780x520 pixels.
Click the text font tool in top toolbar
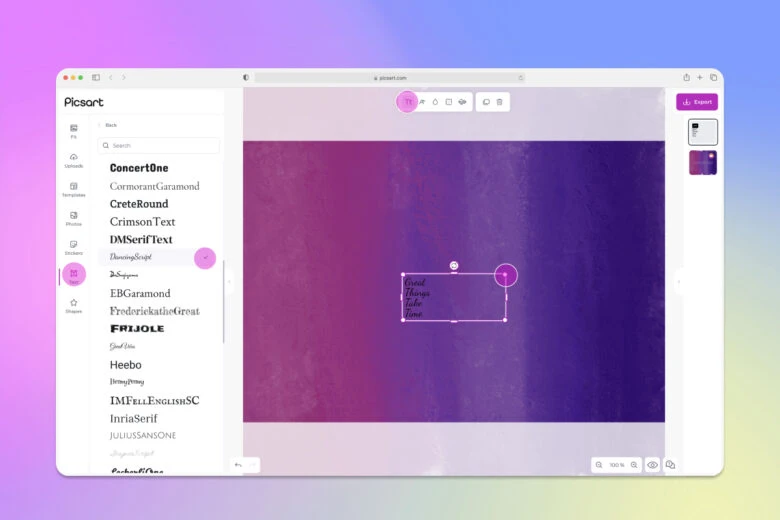(408, 102)
